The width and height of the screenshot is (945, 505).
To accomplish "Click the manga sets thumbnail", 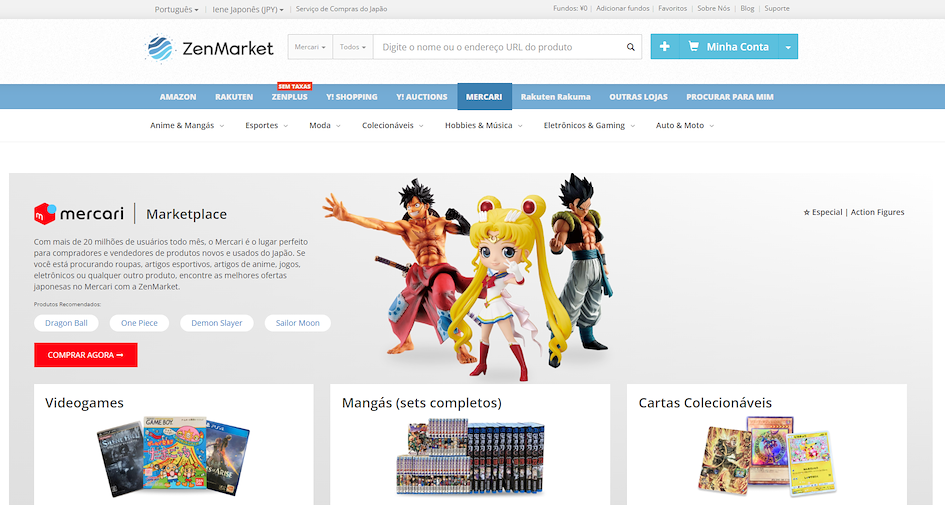I will click(x=470, y=457).
